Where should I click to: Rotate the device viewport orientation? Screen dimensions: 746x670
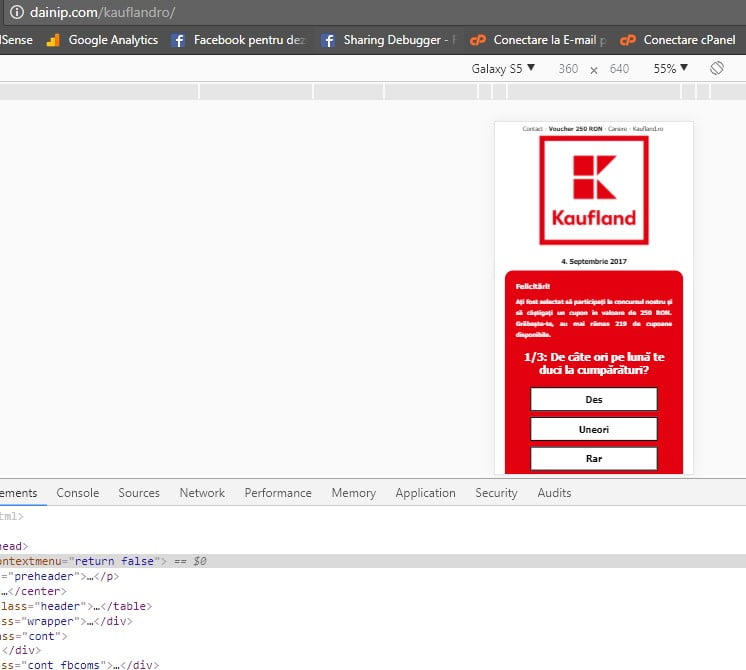717,68
